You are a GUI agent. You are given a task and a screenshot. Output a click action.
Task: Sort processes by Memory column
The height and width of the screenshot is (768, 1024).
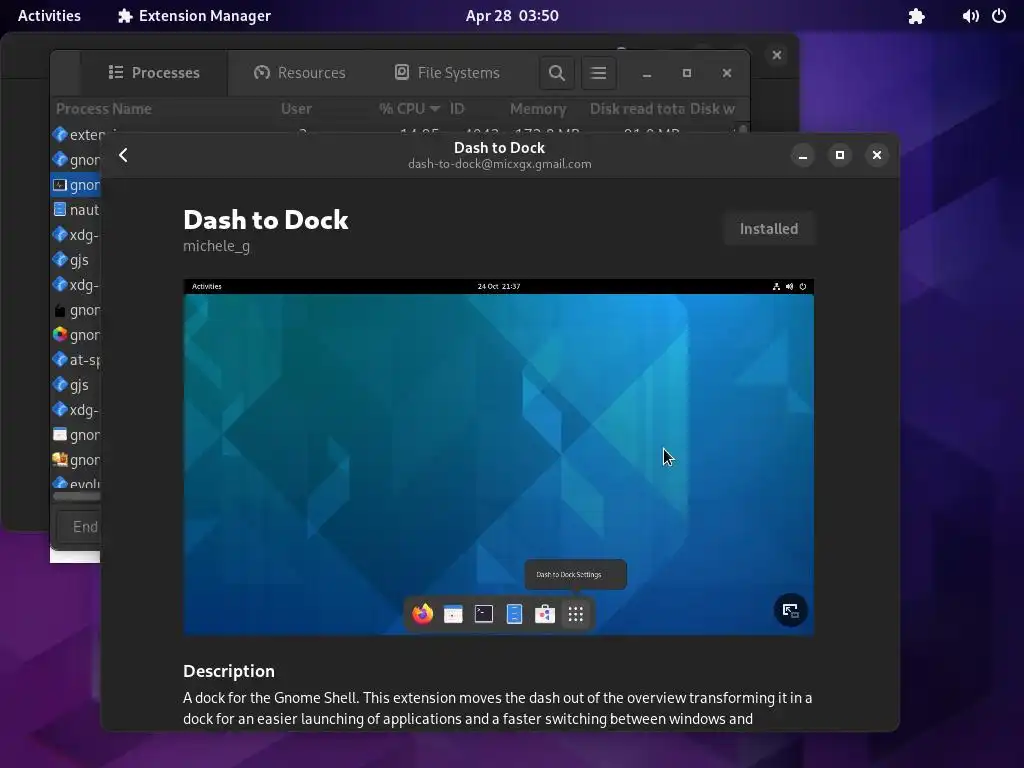coord(538,109)
